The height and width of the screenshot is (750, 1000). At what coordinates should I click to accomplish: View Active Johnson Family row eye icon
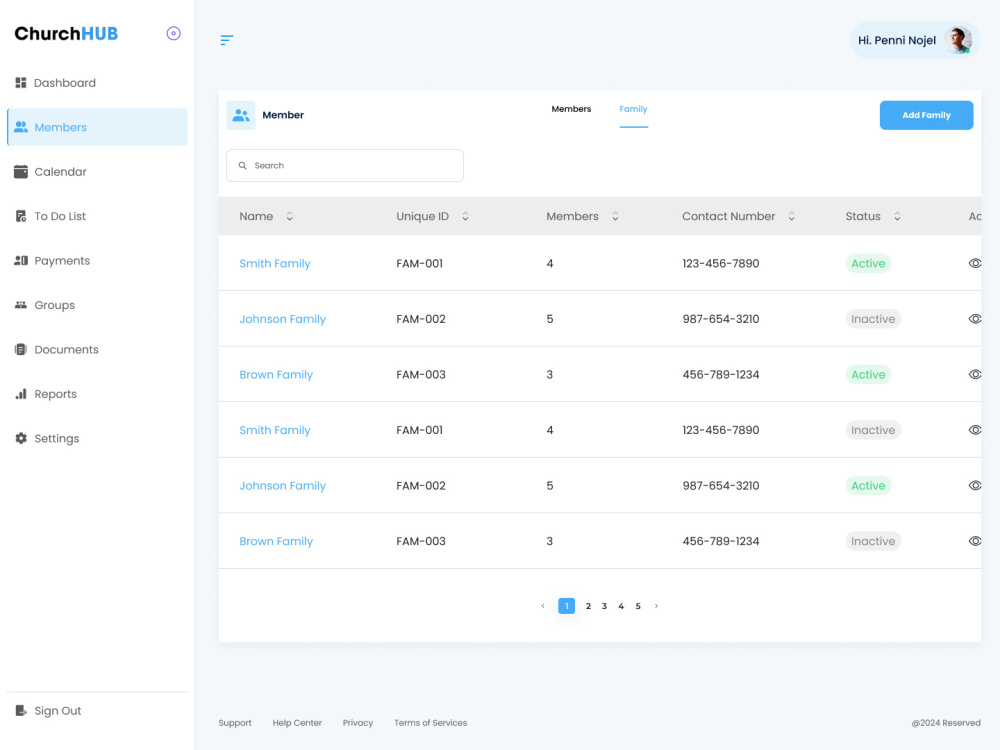(974, 485)
